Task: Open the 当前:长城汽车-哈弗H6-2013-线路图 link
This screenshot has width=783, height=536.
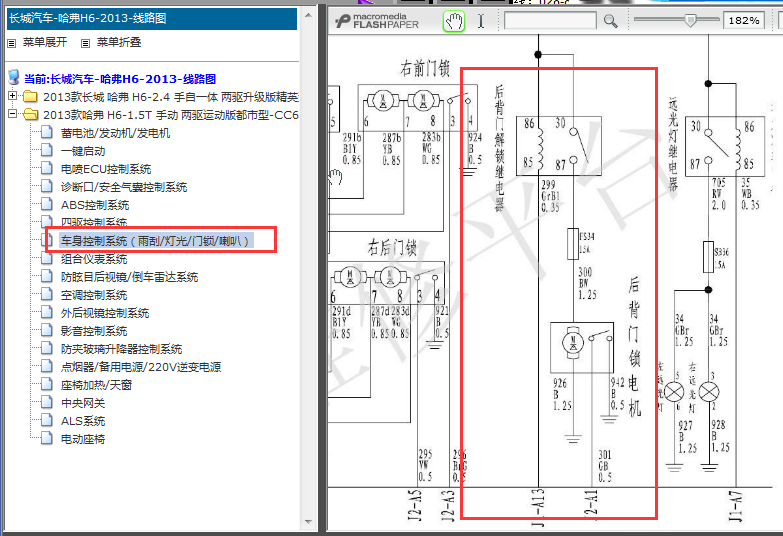Action: [120, 79]
